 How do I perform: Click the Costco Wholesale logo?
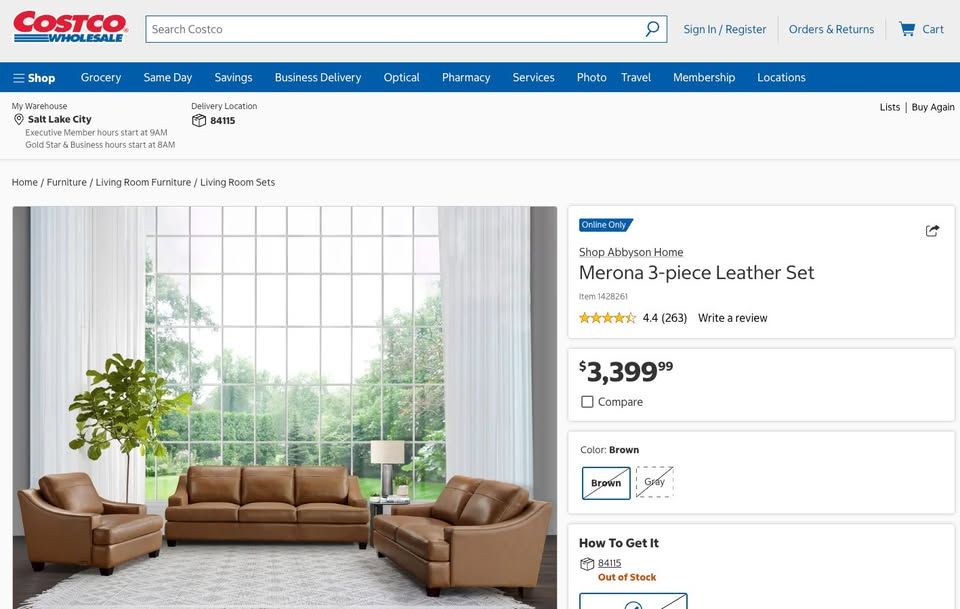(70, 27)
